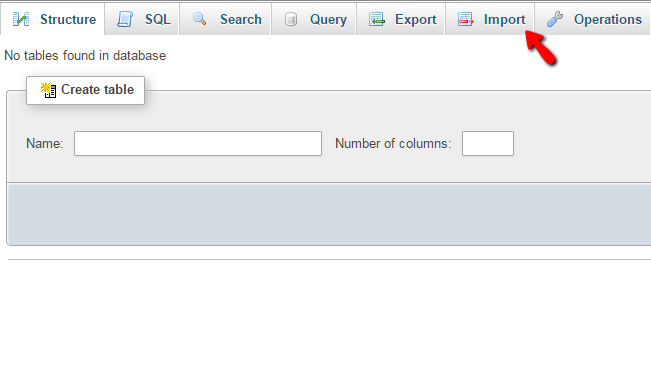Viewport: 651px width, 366px height.
Task: Click the Structure tab icon
Action: (21, 19)
